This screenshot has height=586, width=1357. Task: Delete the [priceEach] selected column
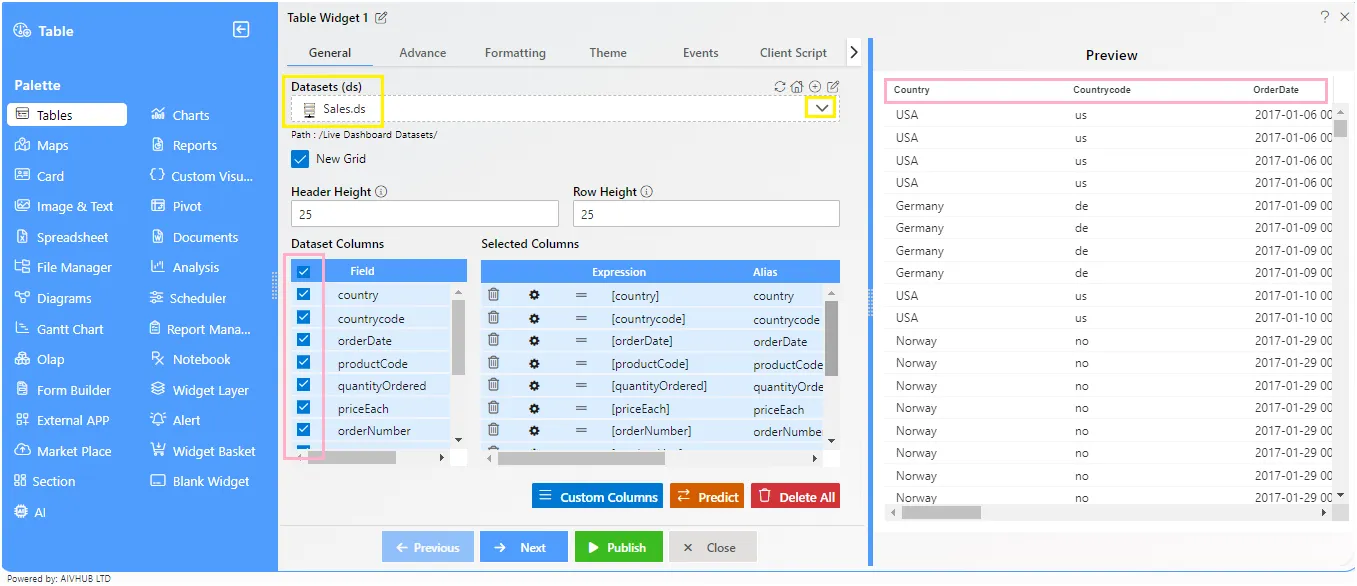493,408
